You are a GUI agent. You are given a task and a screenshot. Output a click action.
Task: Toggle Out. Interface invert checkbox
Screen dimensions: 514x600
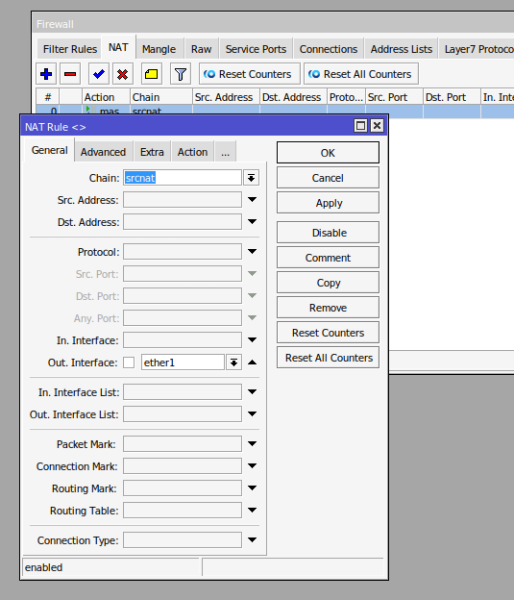129,362
